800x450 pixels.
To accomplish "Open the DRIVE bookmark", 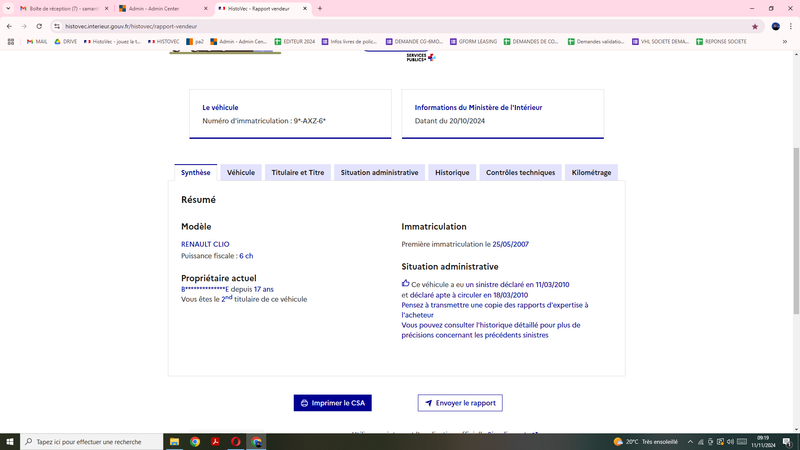I will coord(65,42).
